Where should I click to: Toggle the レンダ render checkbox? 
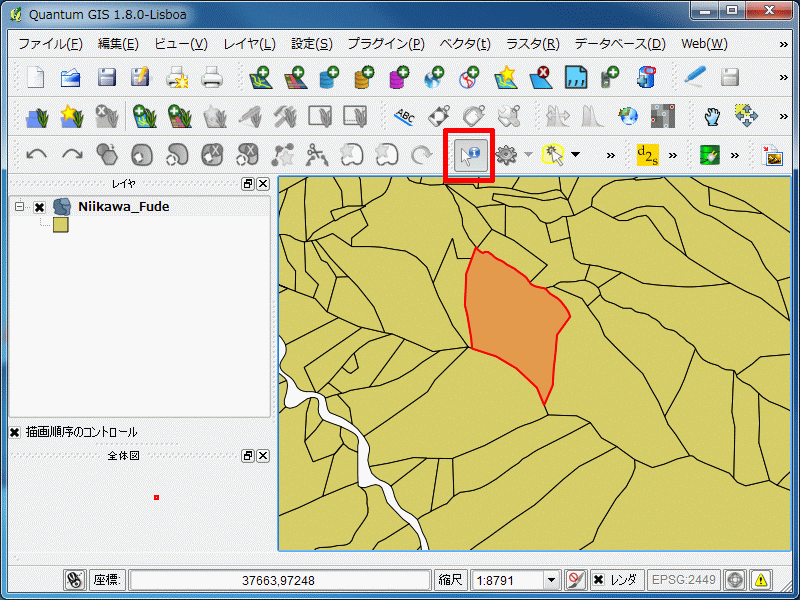(597, 580)
